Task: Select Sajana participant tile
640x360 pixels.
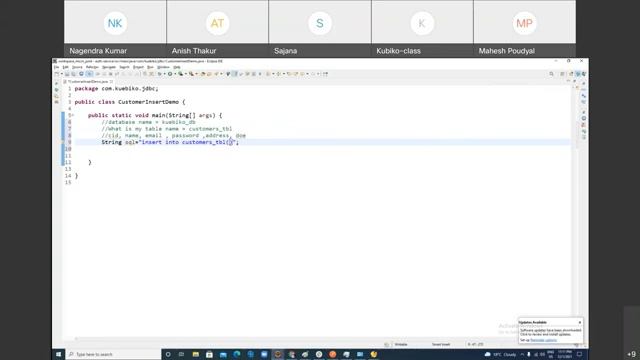Action: [x=320, y=28]
